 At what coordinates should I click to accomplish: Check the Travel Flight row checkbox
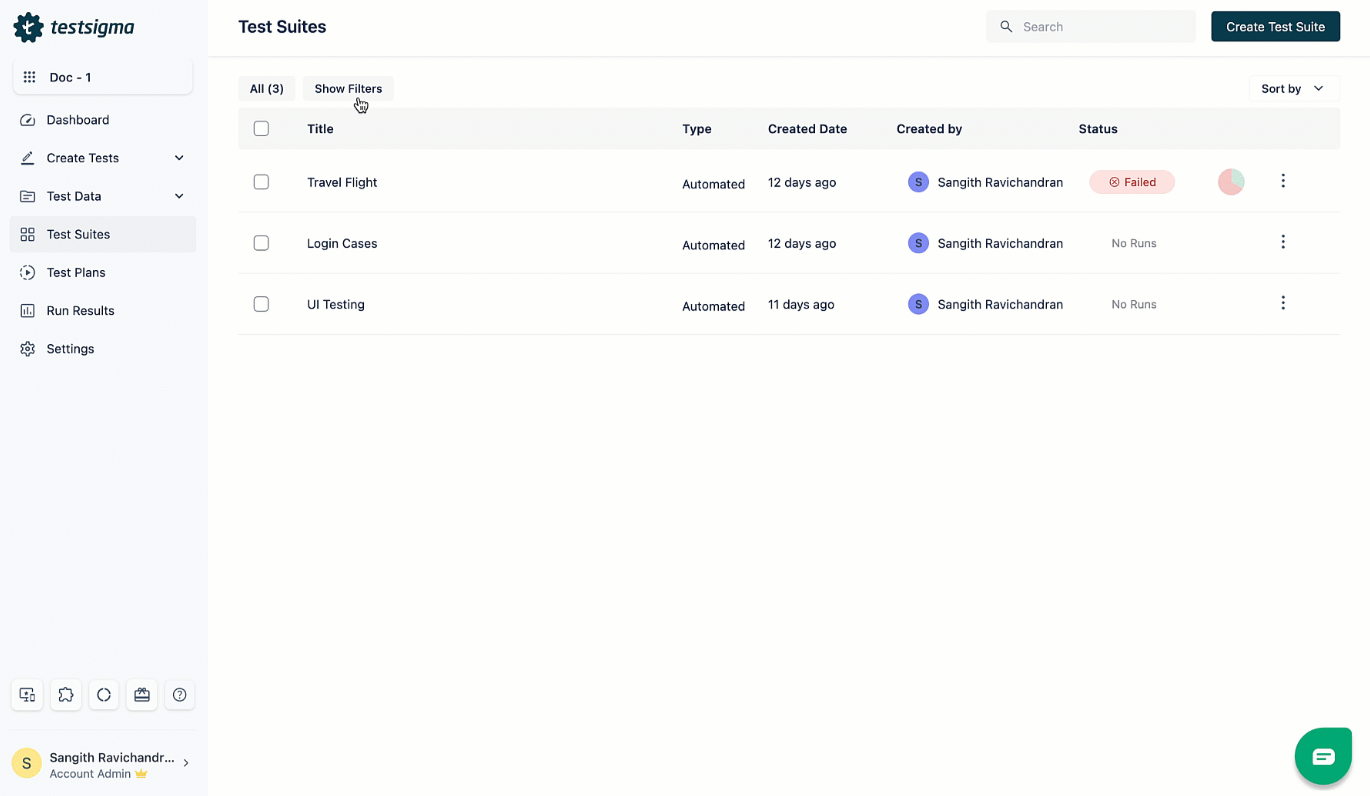pos(261,182)
